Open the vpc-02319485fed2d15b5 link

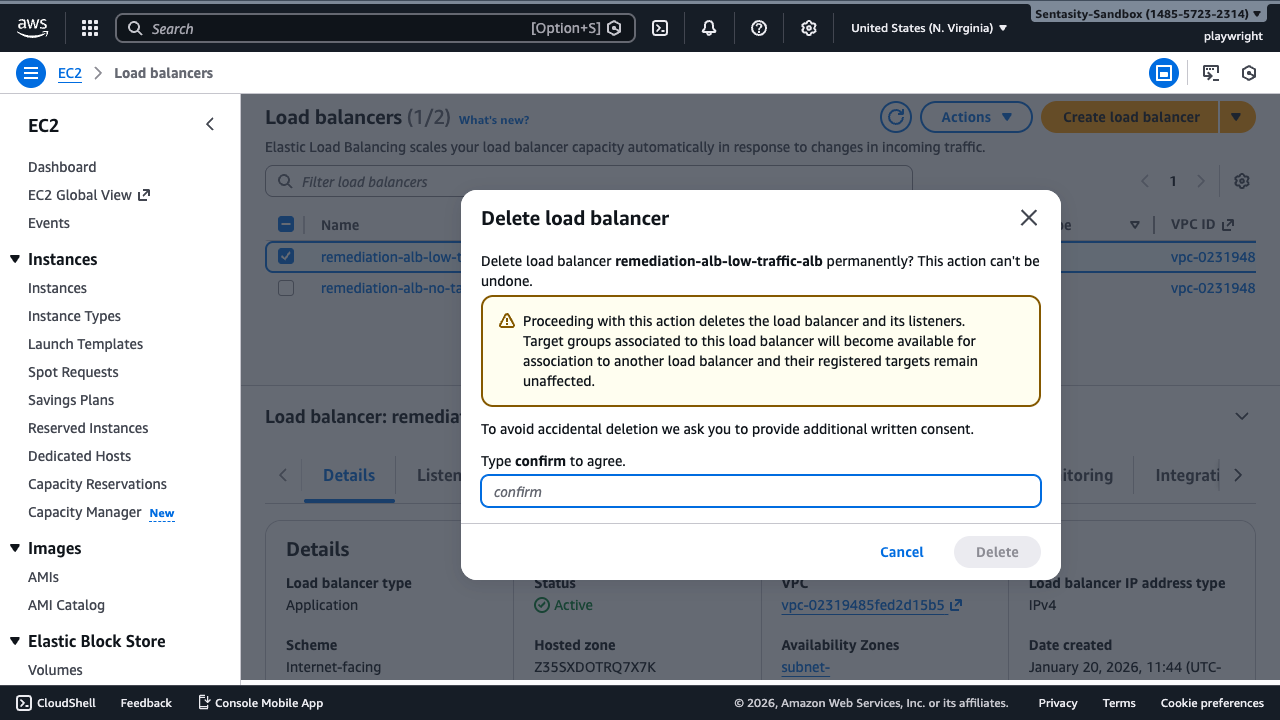pyautogui.click(x=862, y=604)
